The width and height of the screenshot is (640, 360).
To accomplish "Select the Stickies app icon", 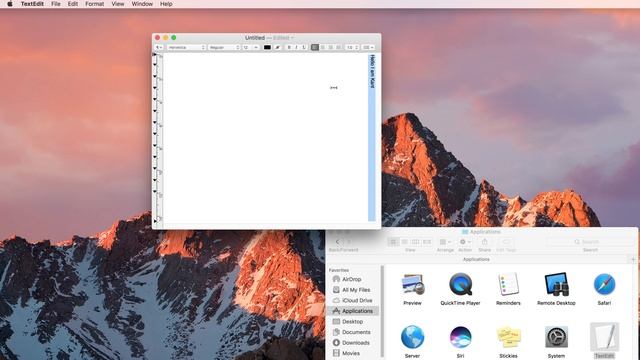I will coord(508,337).
